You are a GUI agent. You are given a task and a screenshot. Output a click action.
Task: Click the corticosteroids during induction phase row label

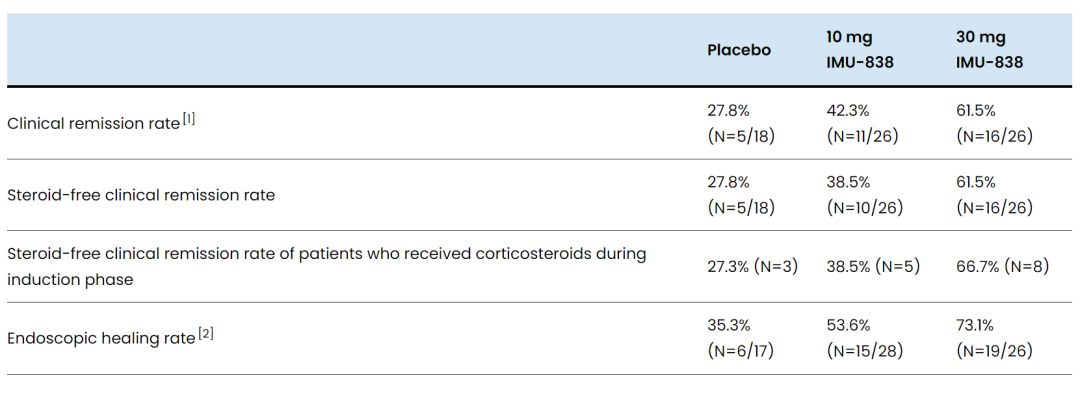pos(326,266)
